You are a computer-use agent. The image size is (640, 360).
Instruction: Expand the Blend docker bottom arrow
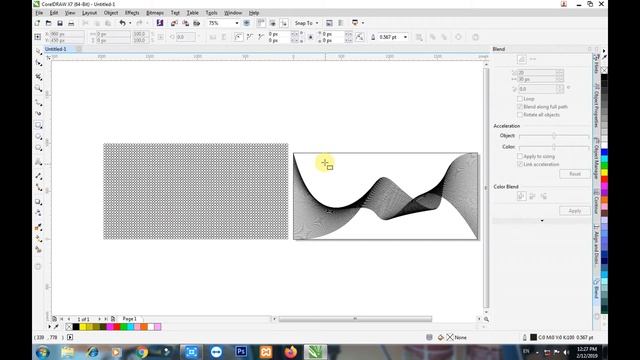[542, 221]
